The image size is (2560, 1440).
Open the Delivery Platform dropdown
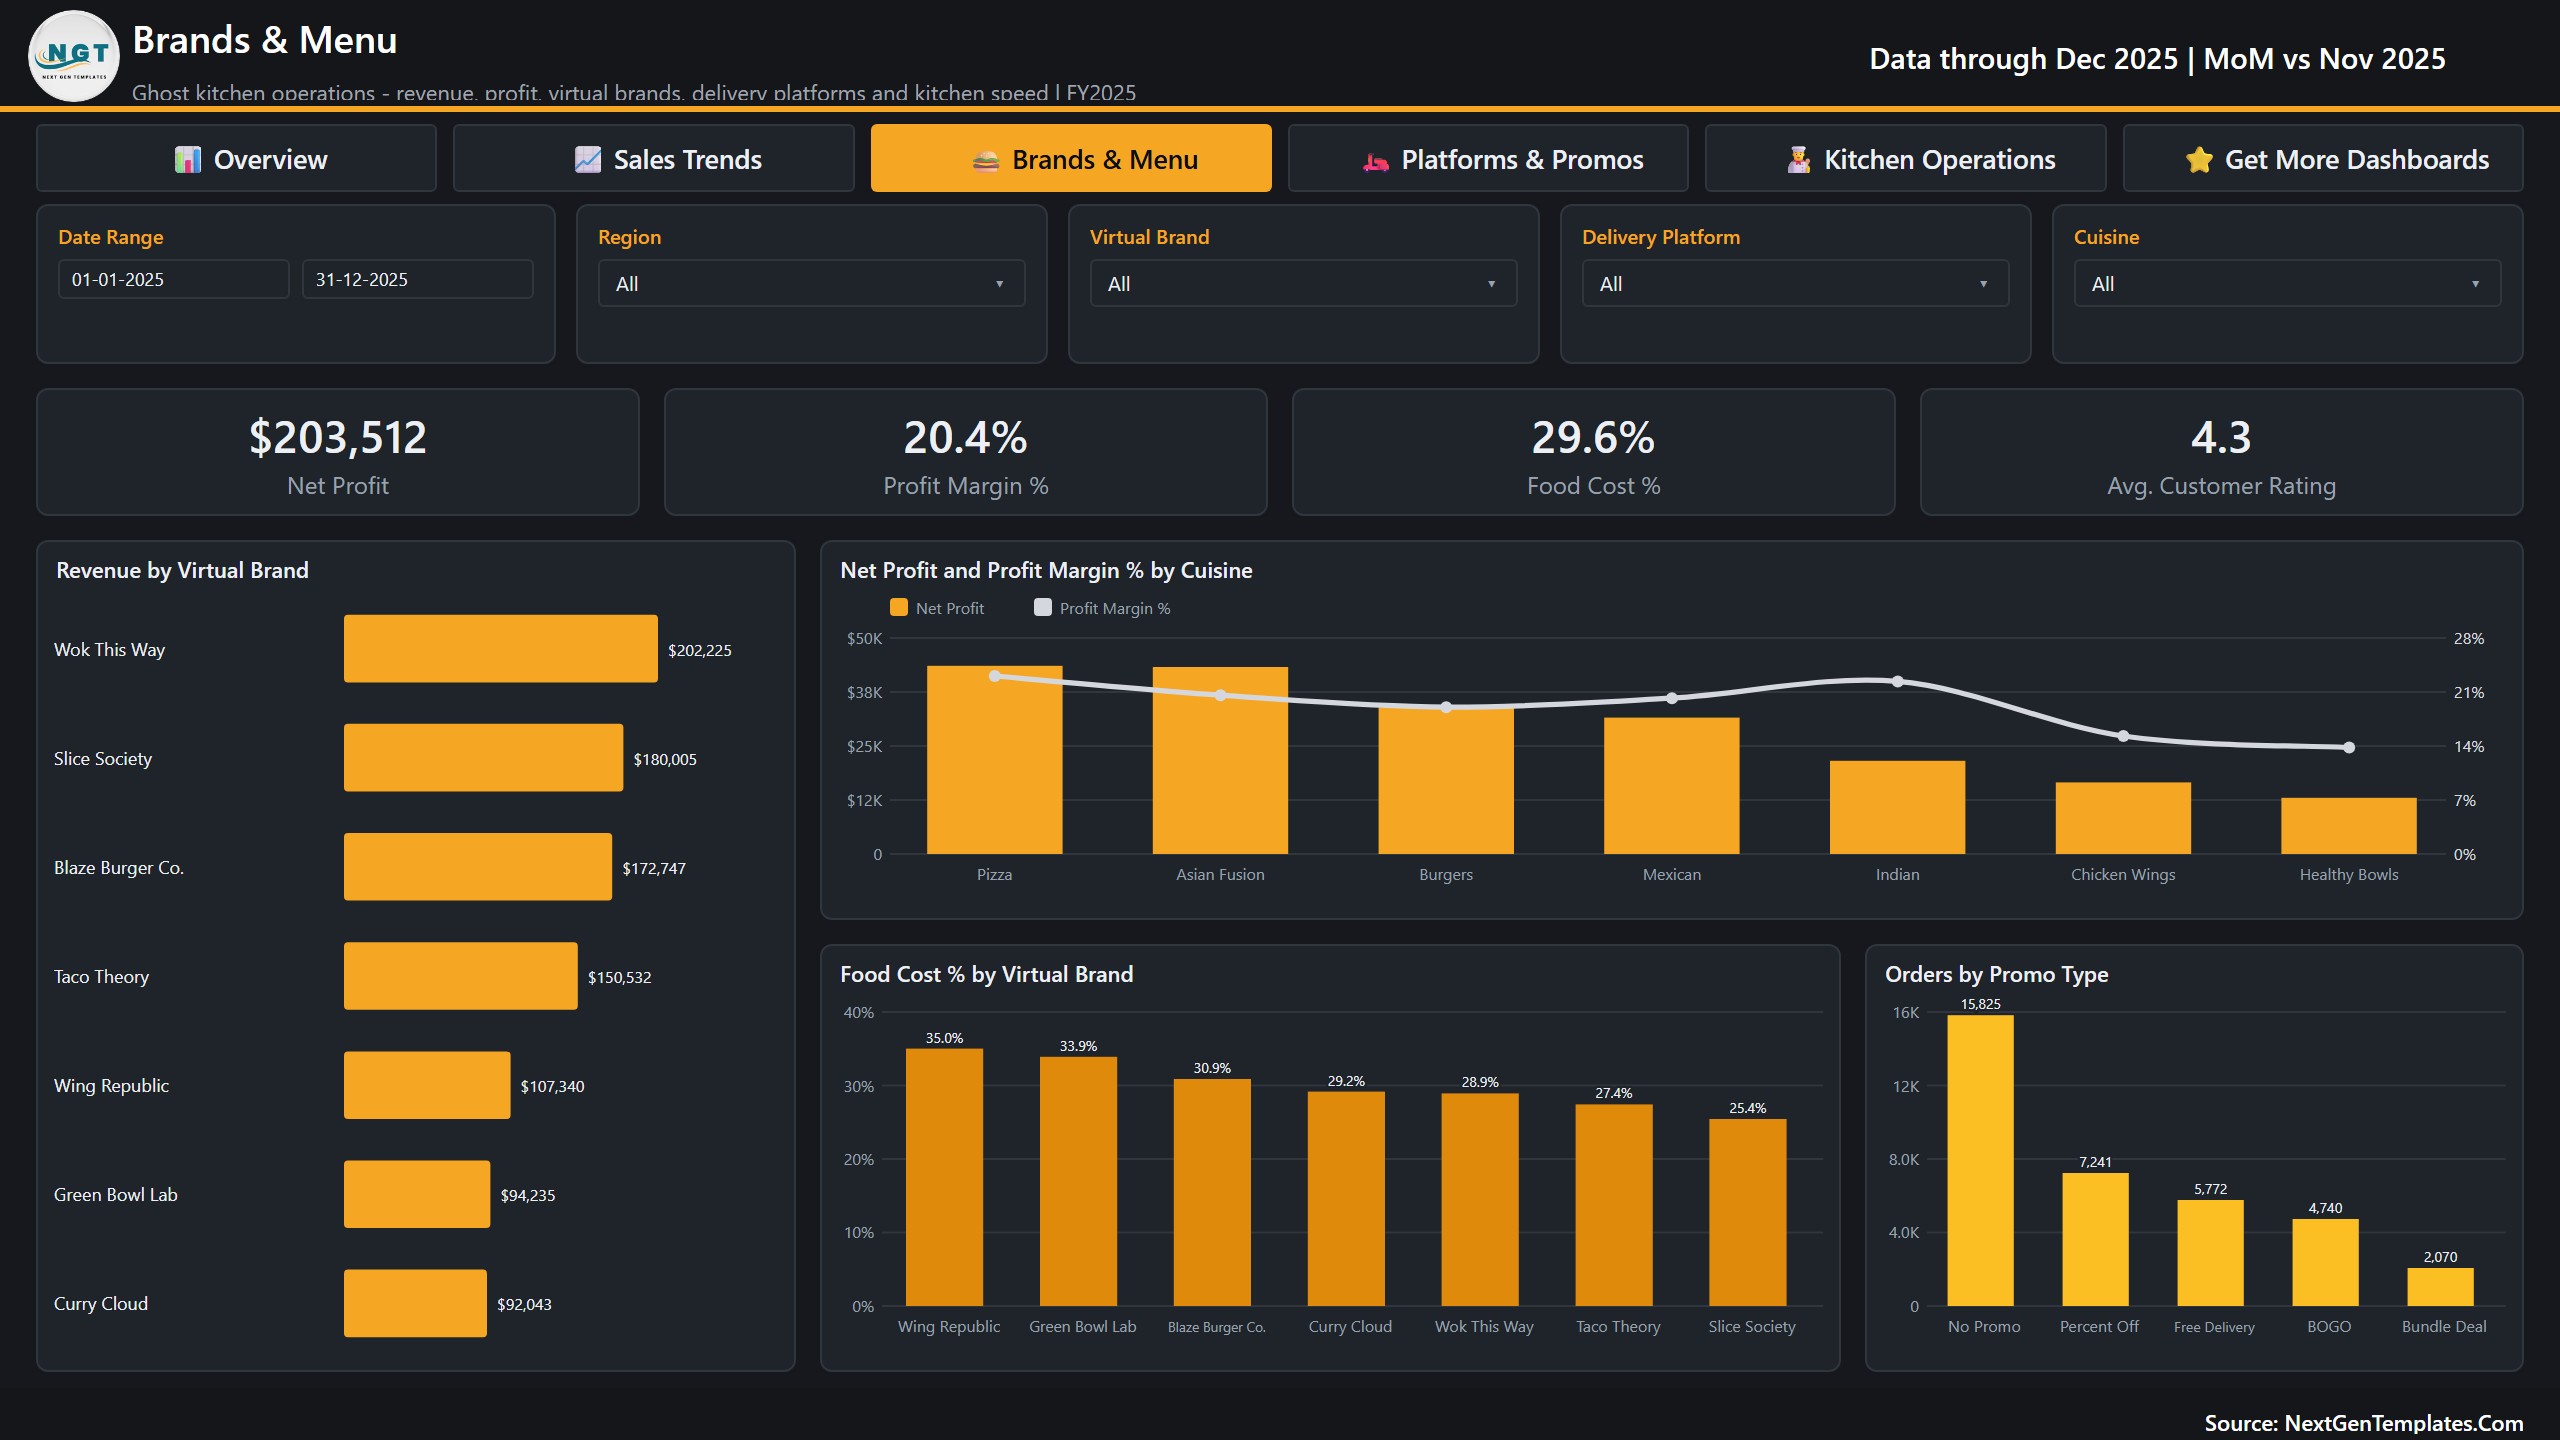(x=1796, y=284)
